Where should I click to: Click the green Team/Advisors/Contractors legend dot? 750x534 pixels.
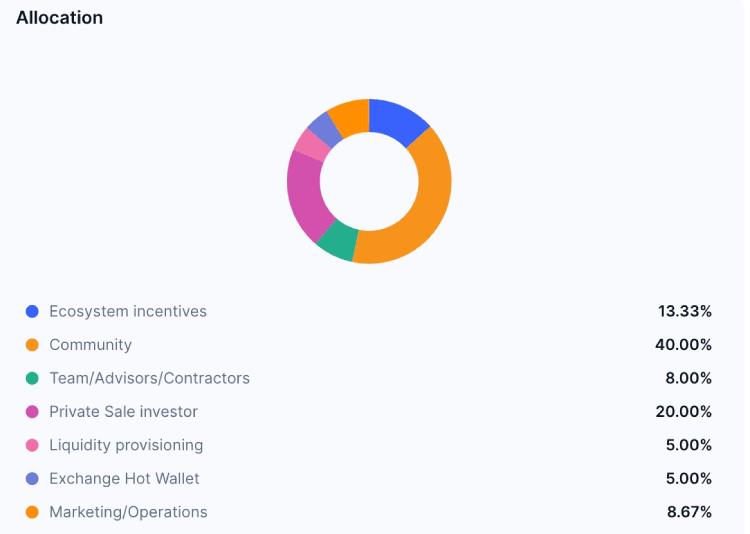pyautogui.click(x=32, y=379)
